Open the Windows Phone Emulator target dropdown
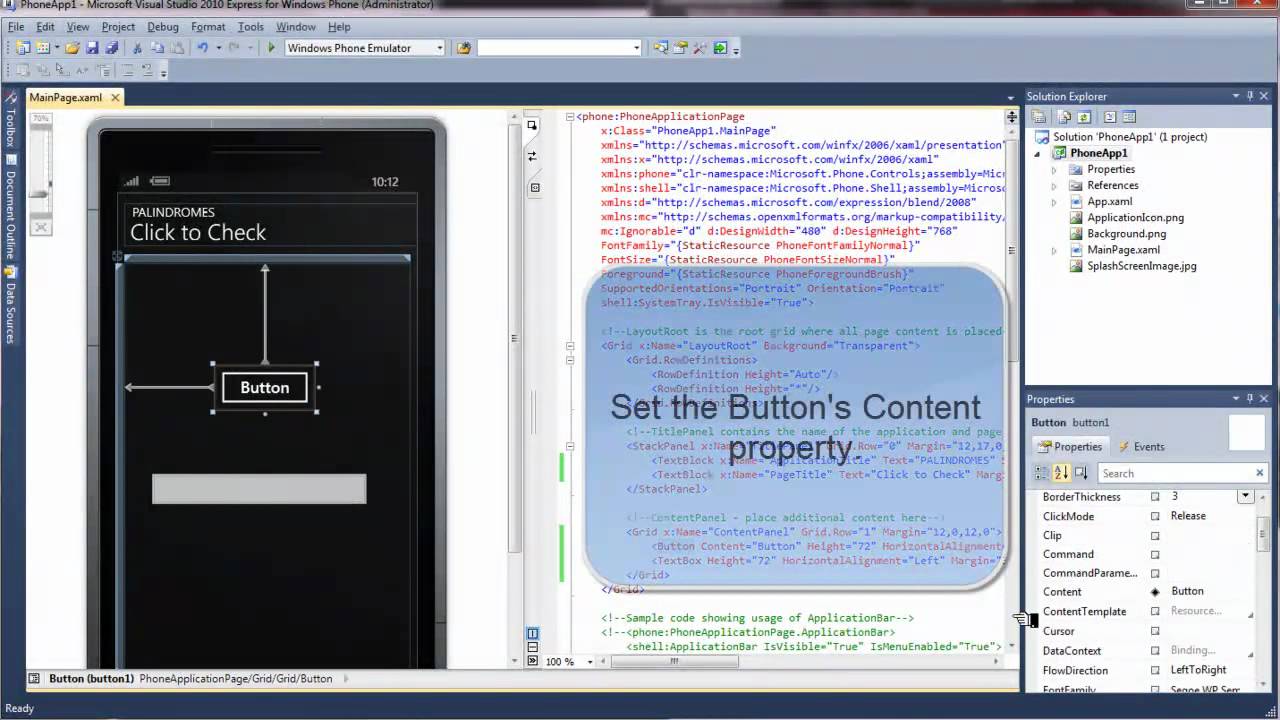Image resolution: width=1280 pixels, height=720 pixels. point(439,48)
